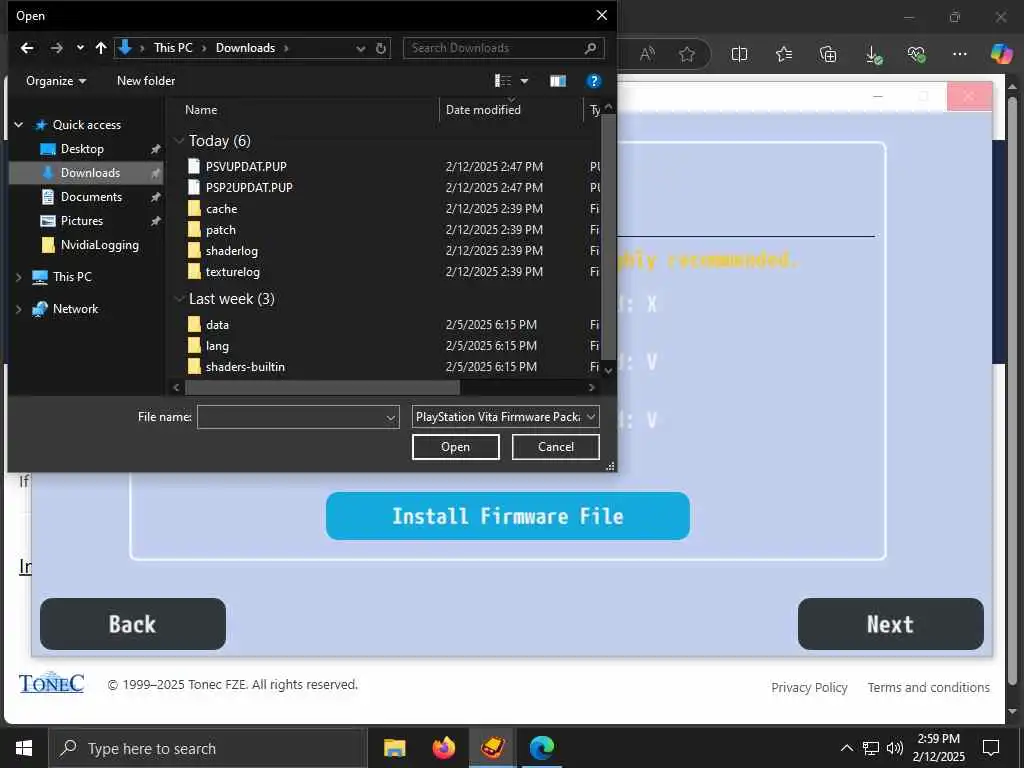Select Desktop in Quick access

[x=82, y=149]
